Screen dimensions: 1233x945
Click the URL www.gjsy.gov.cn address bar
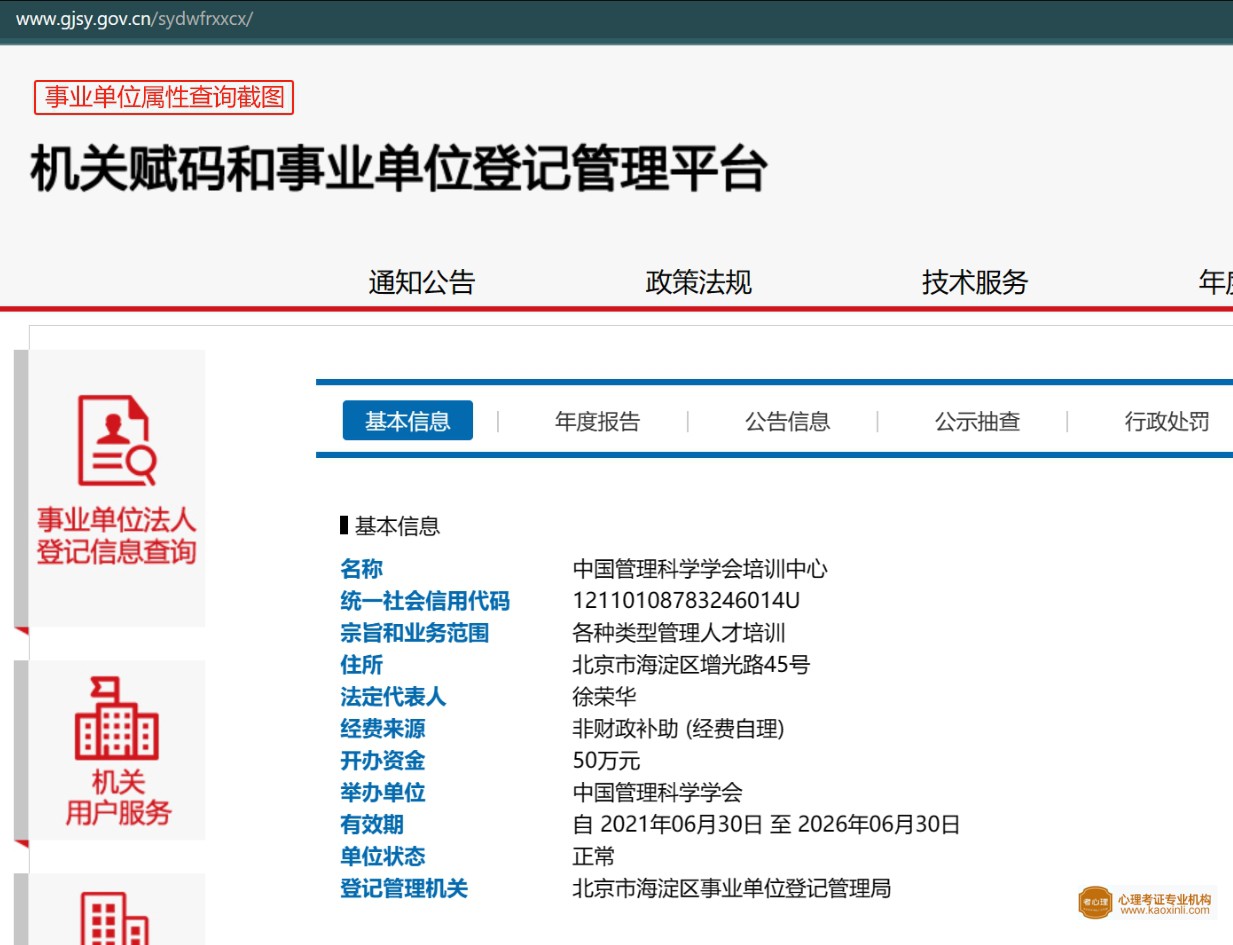point(134,19)
